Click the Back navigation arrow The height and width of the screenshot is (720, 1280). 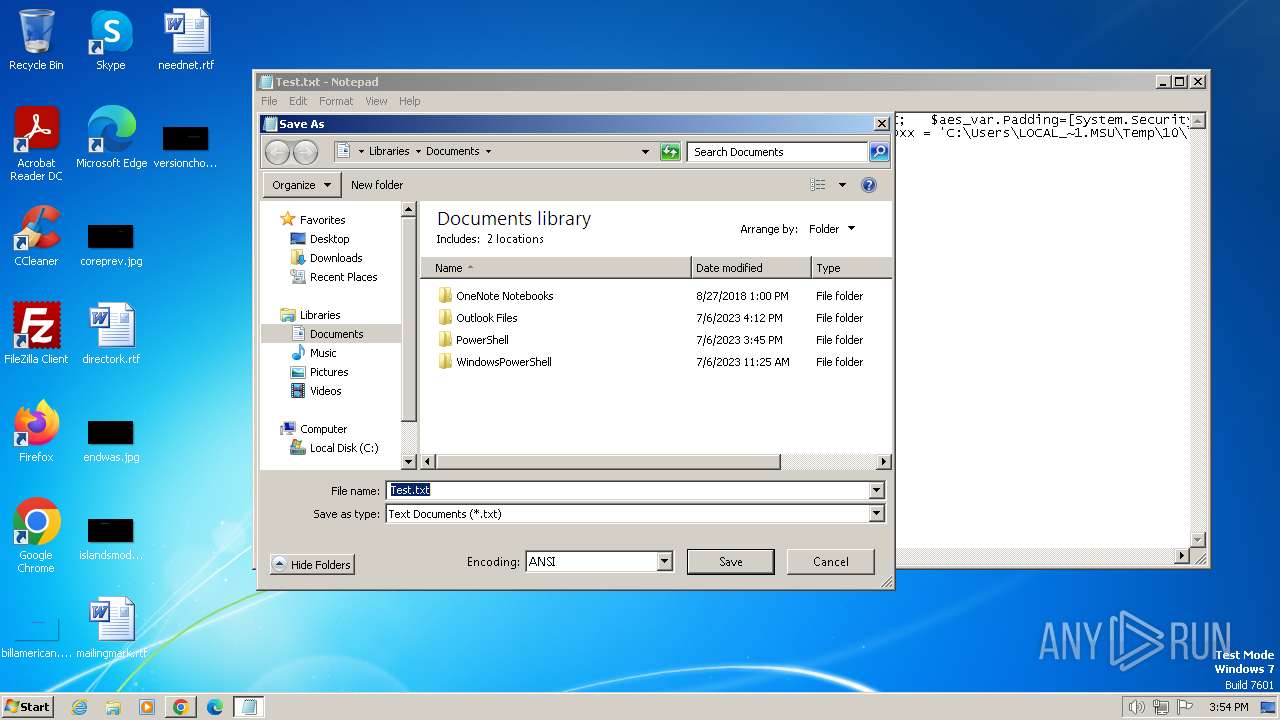277,152
